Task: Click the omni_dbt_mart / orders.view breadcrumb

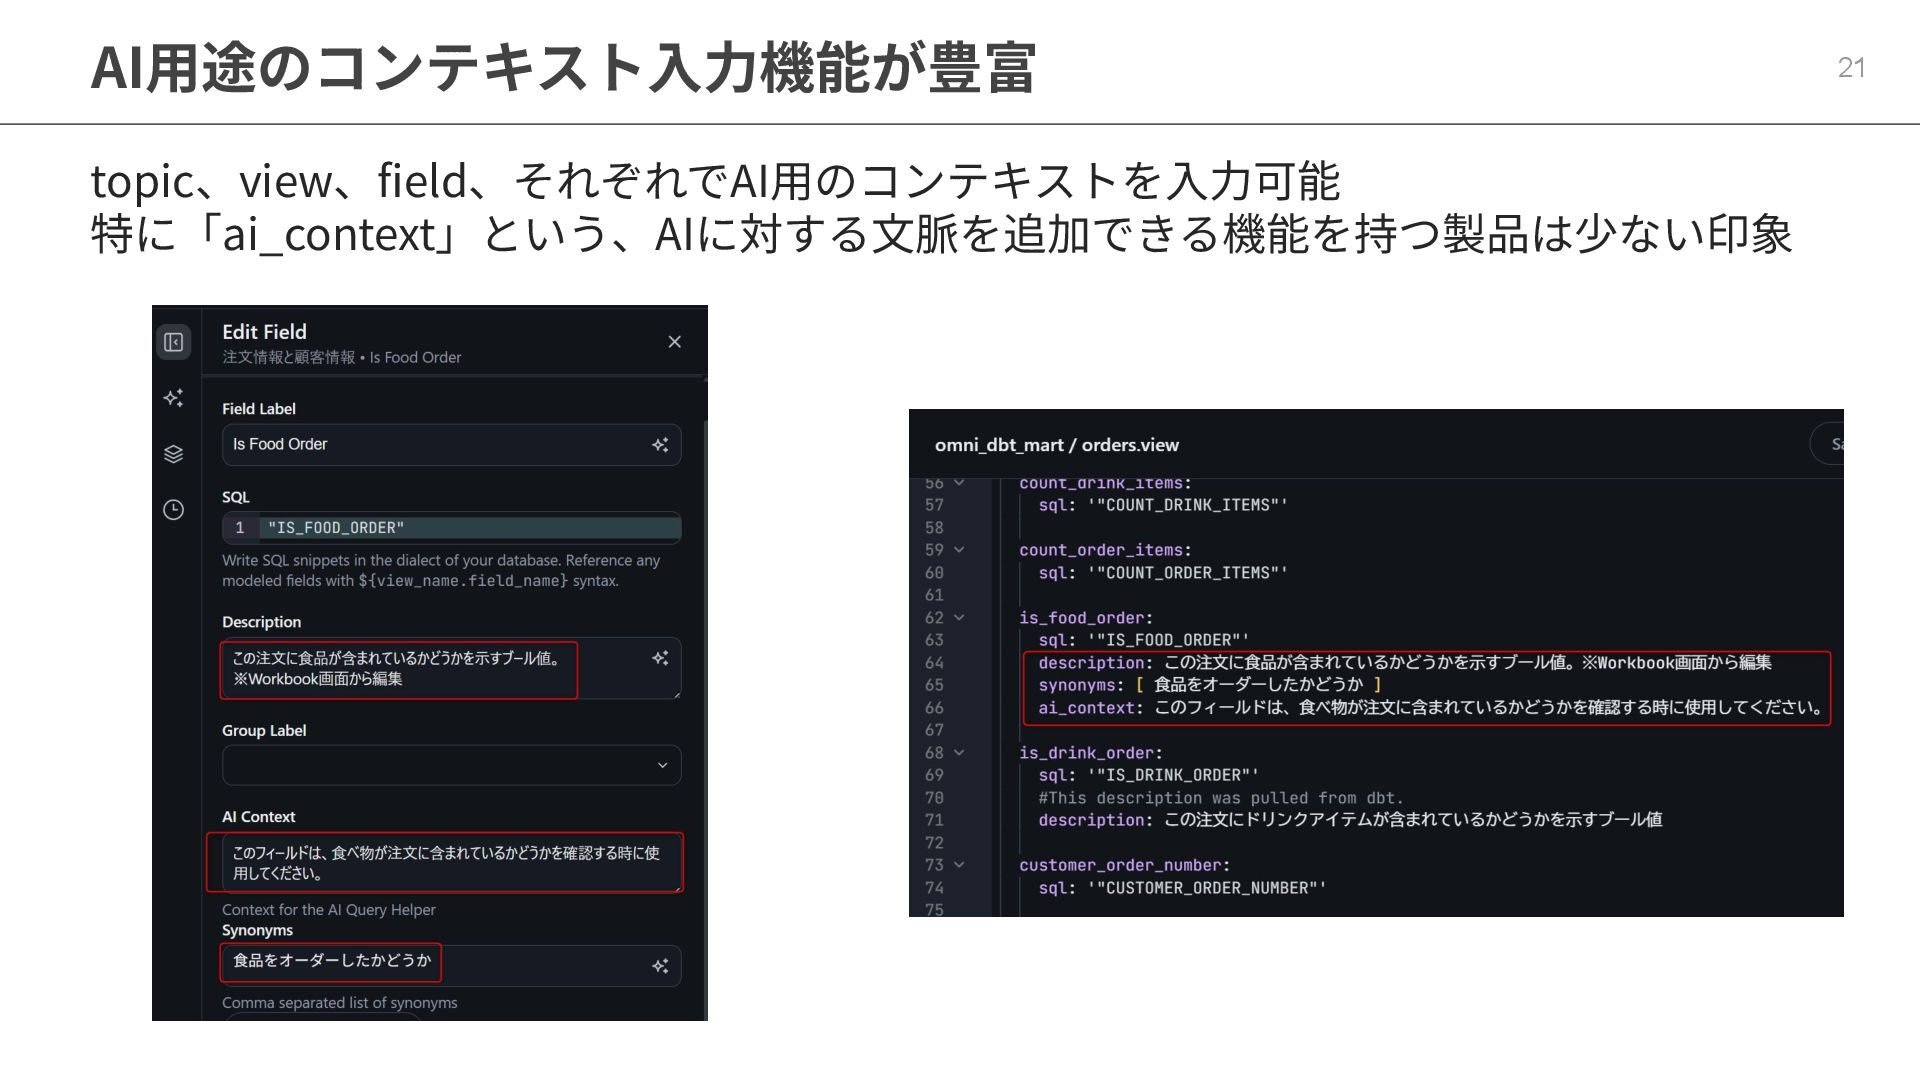Action: (1056, 445)
